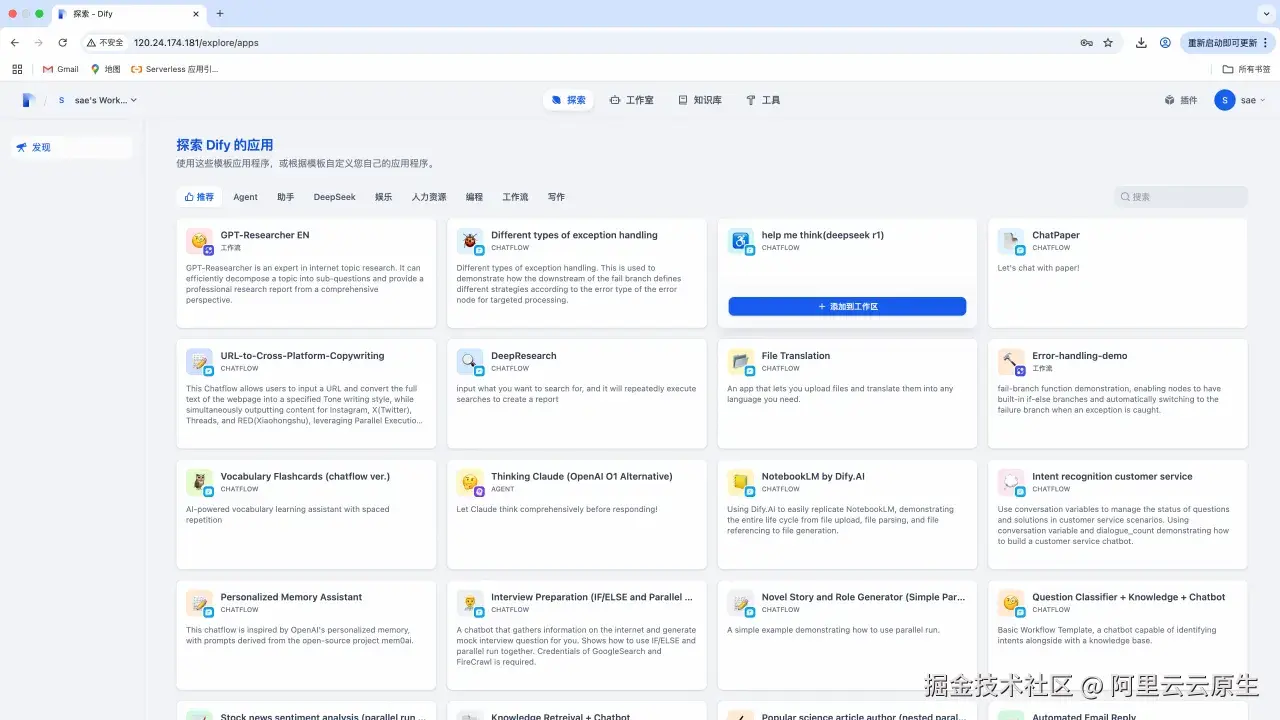Click the plugins cube icon

tap(1169, 100)
